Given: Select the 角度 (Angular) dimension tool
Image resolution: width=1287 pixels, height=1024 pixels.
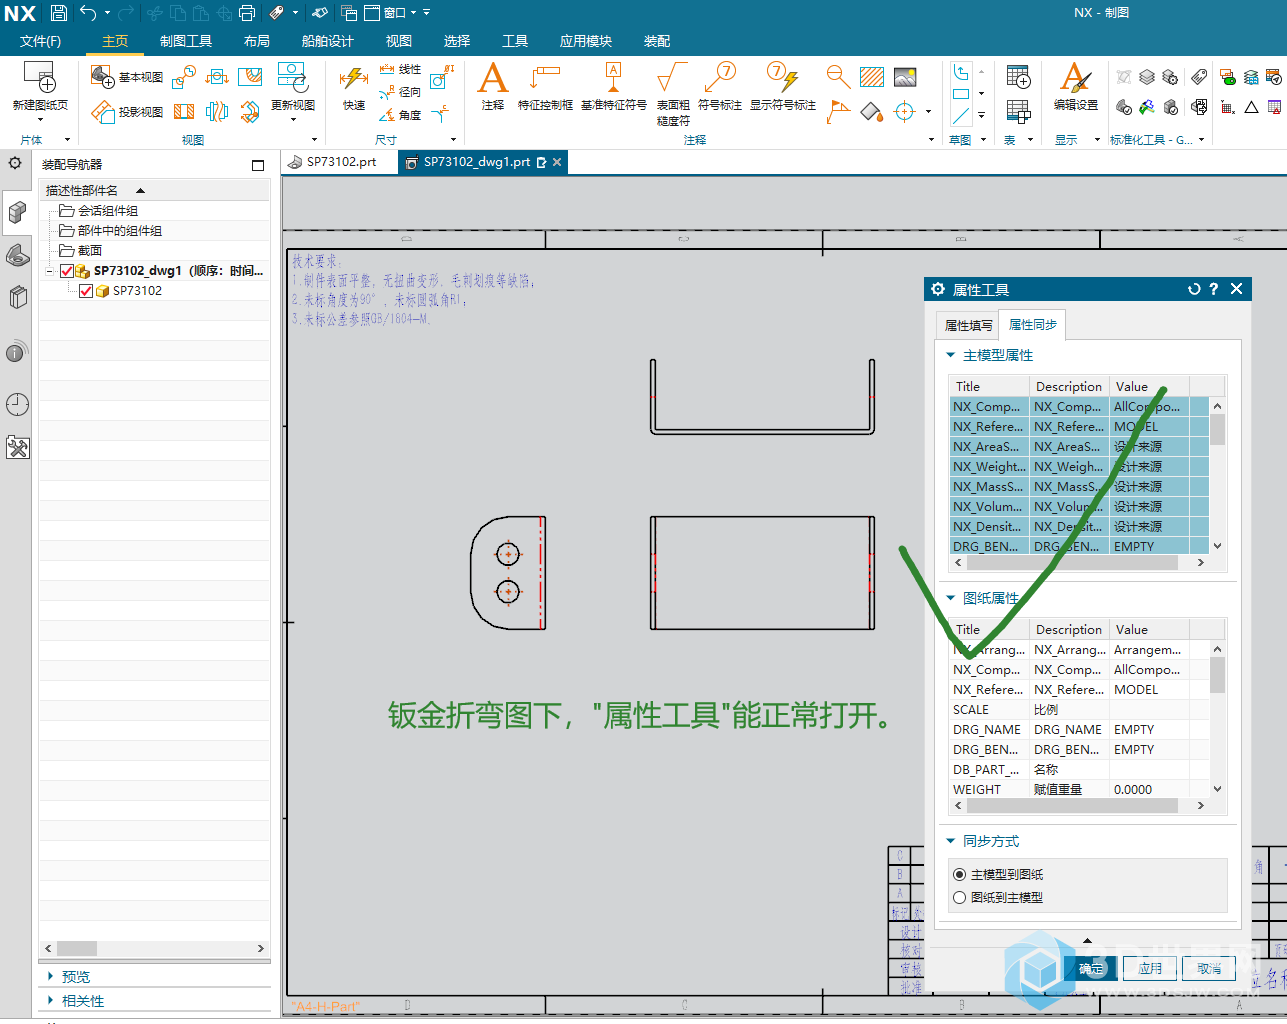Looking at the screenshot, I should 400,115.
